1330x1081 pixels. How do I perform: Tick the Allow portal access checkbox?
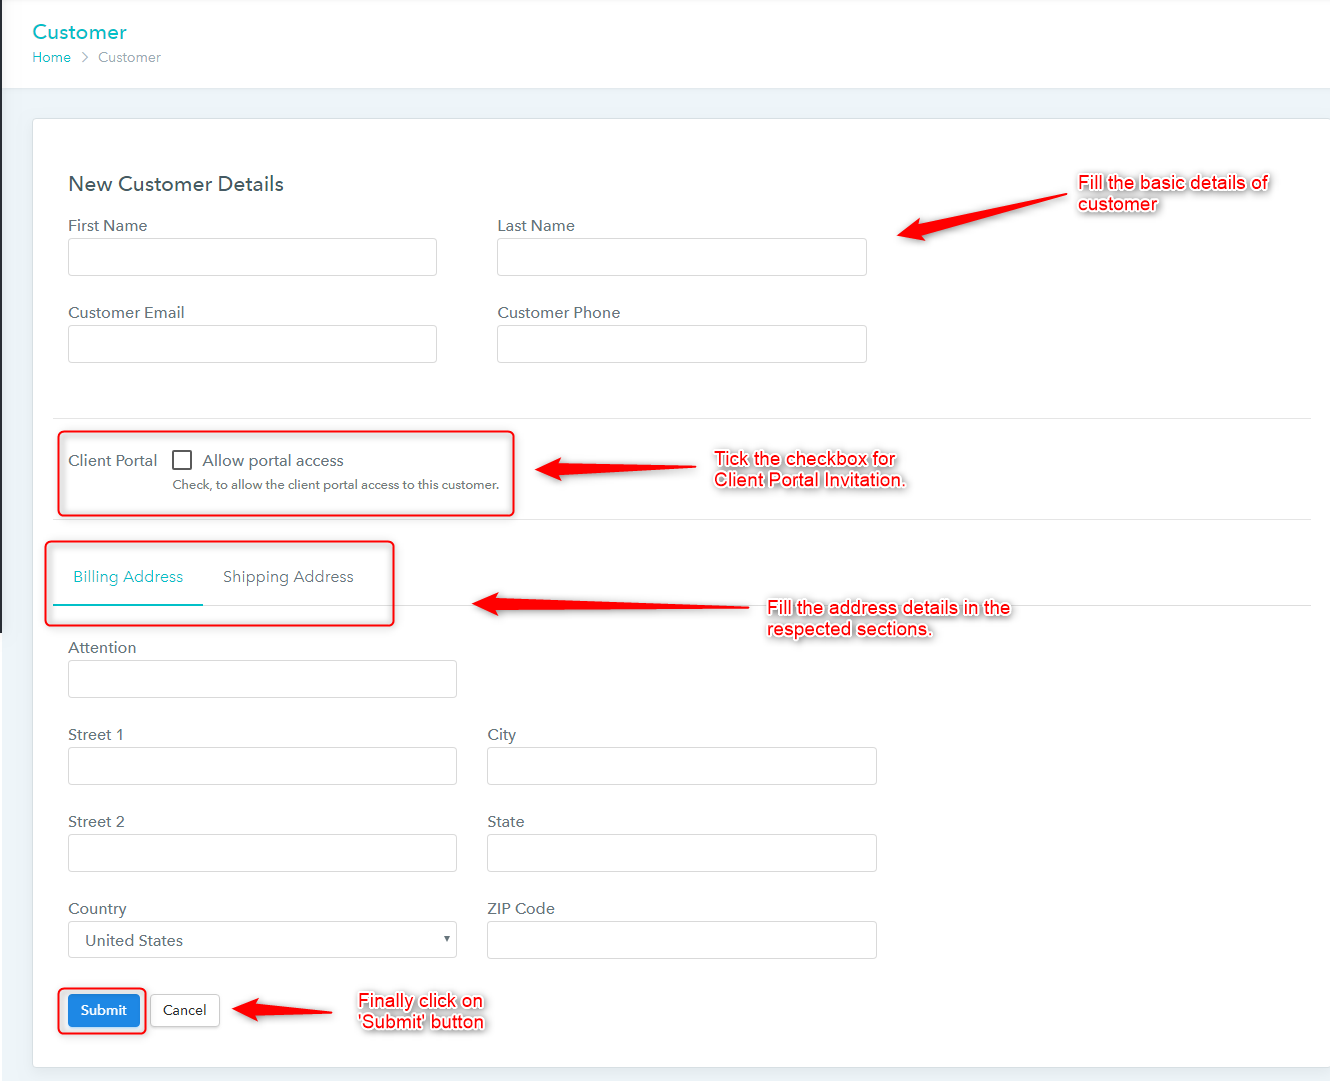(x=182, y=460)
